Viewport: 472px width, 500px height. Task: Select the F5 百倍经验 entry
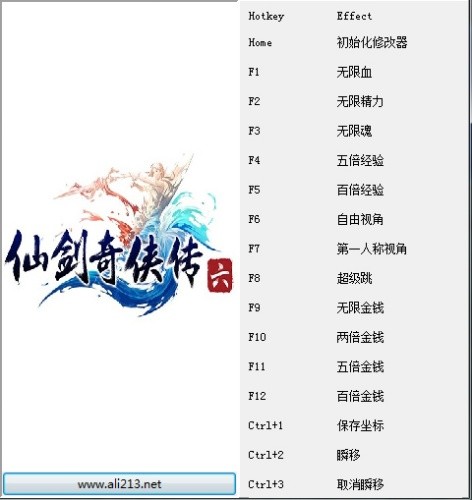354,190
